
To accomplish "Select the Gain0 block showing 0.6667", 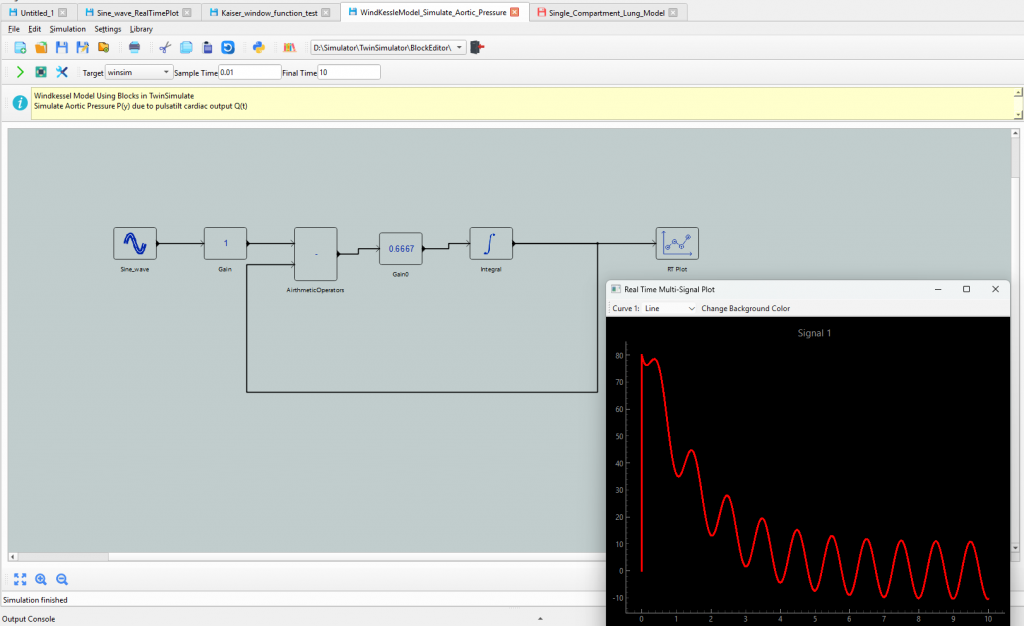I will 400,249.
